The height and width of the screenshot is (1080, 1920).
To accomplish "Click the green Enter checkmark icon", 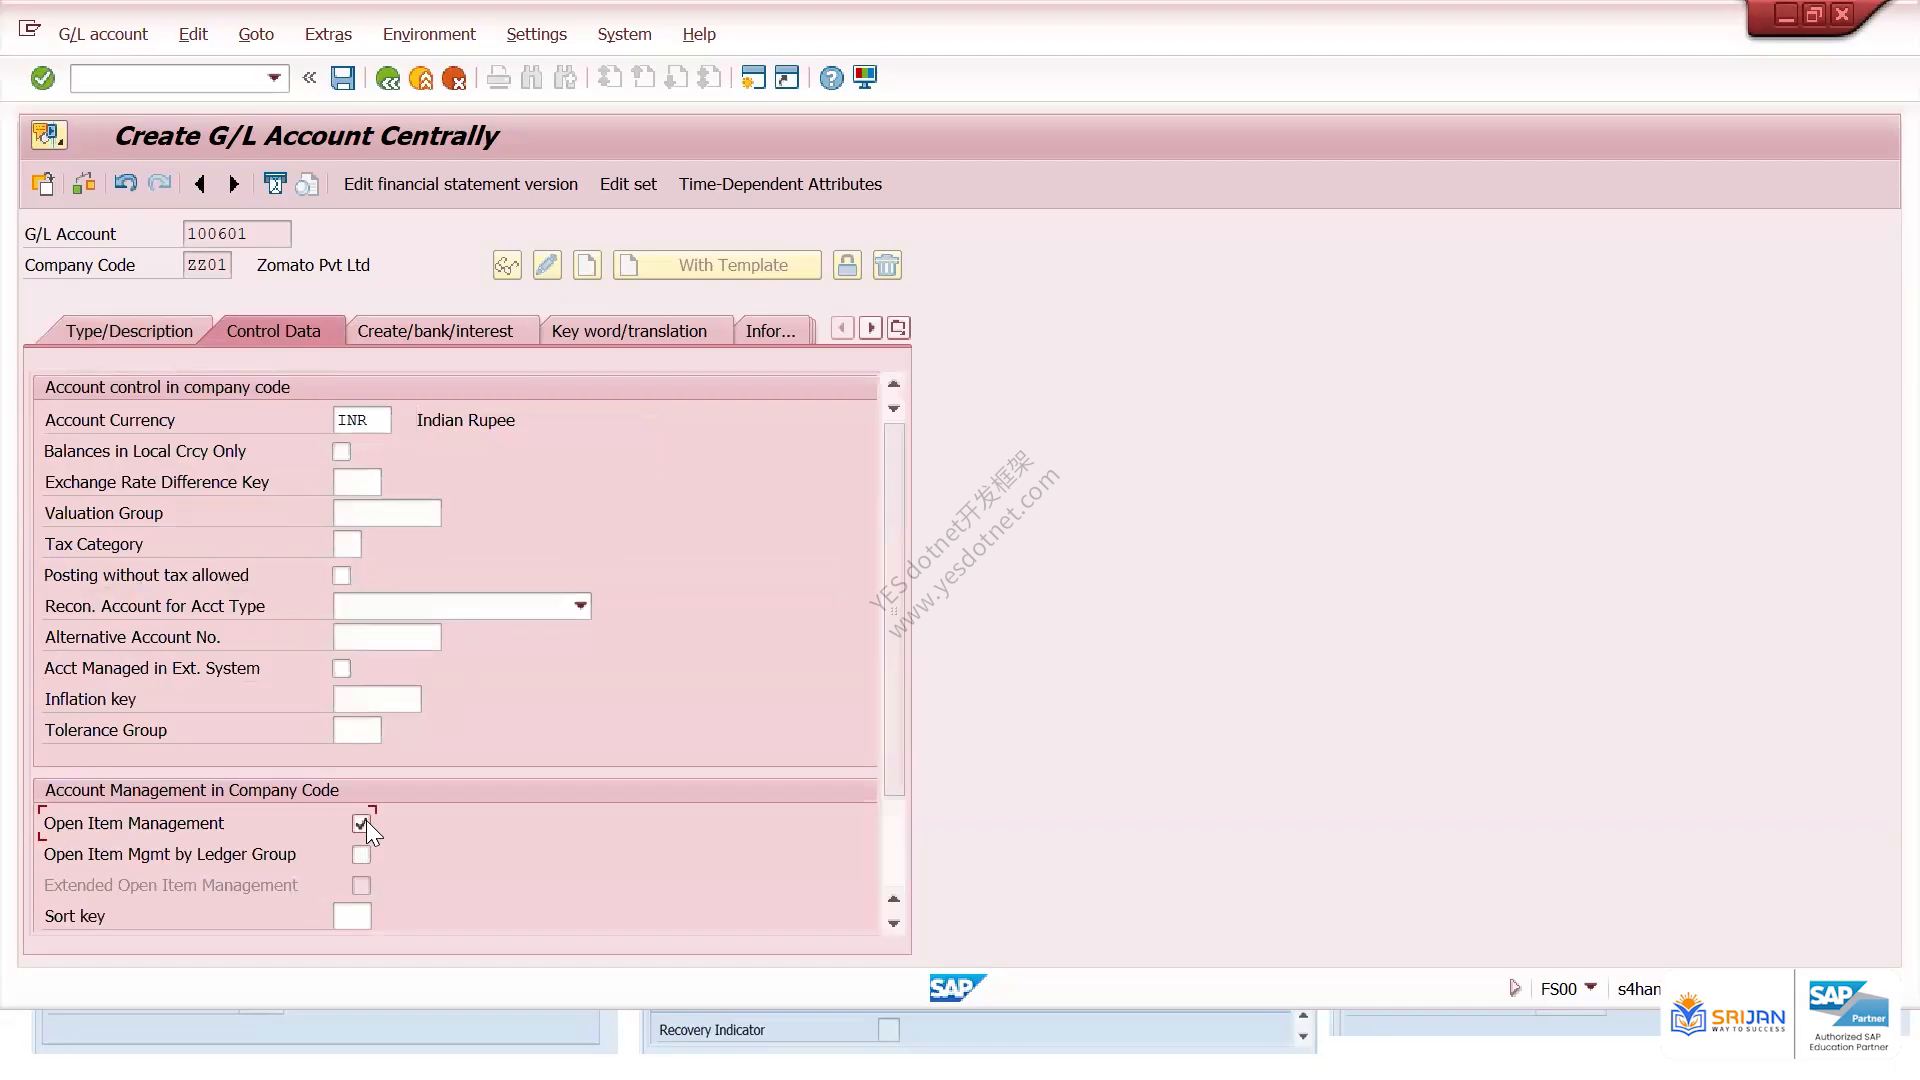I will (42, 78).
